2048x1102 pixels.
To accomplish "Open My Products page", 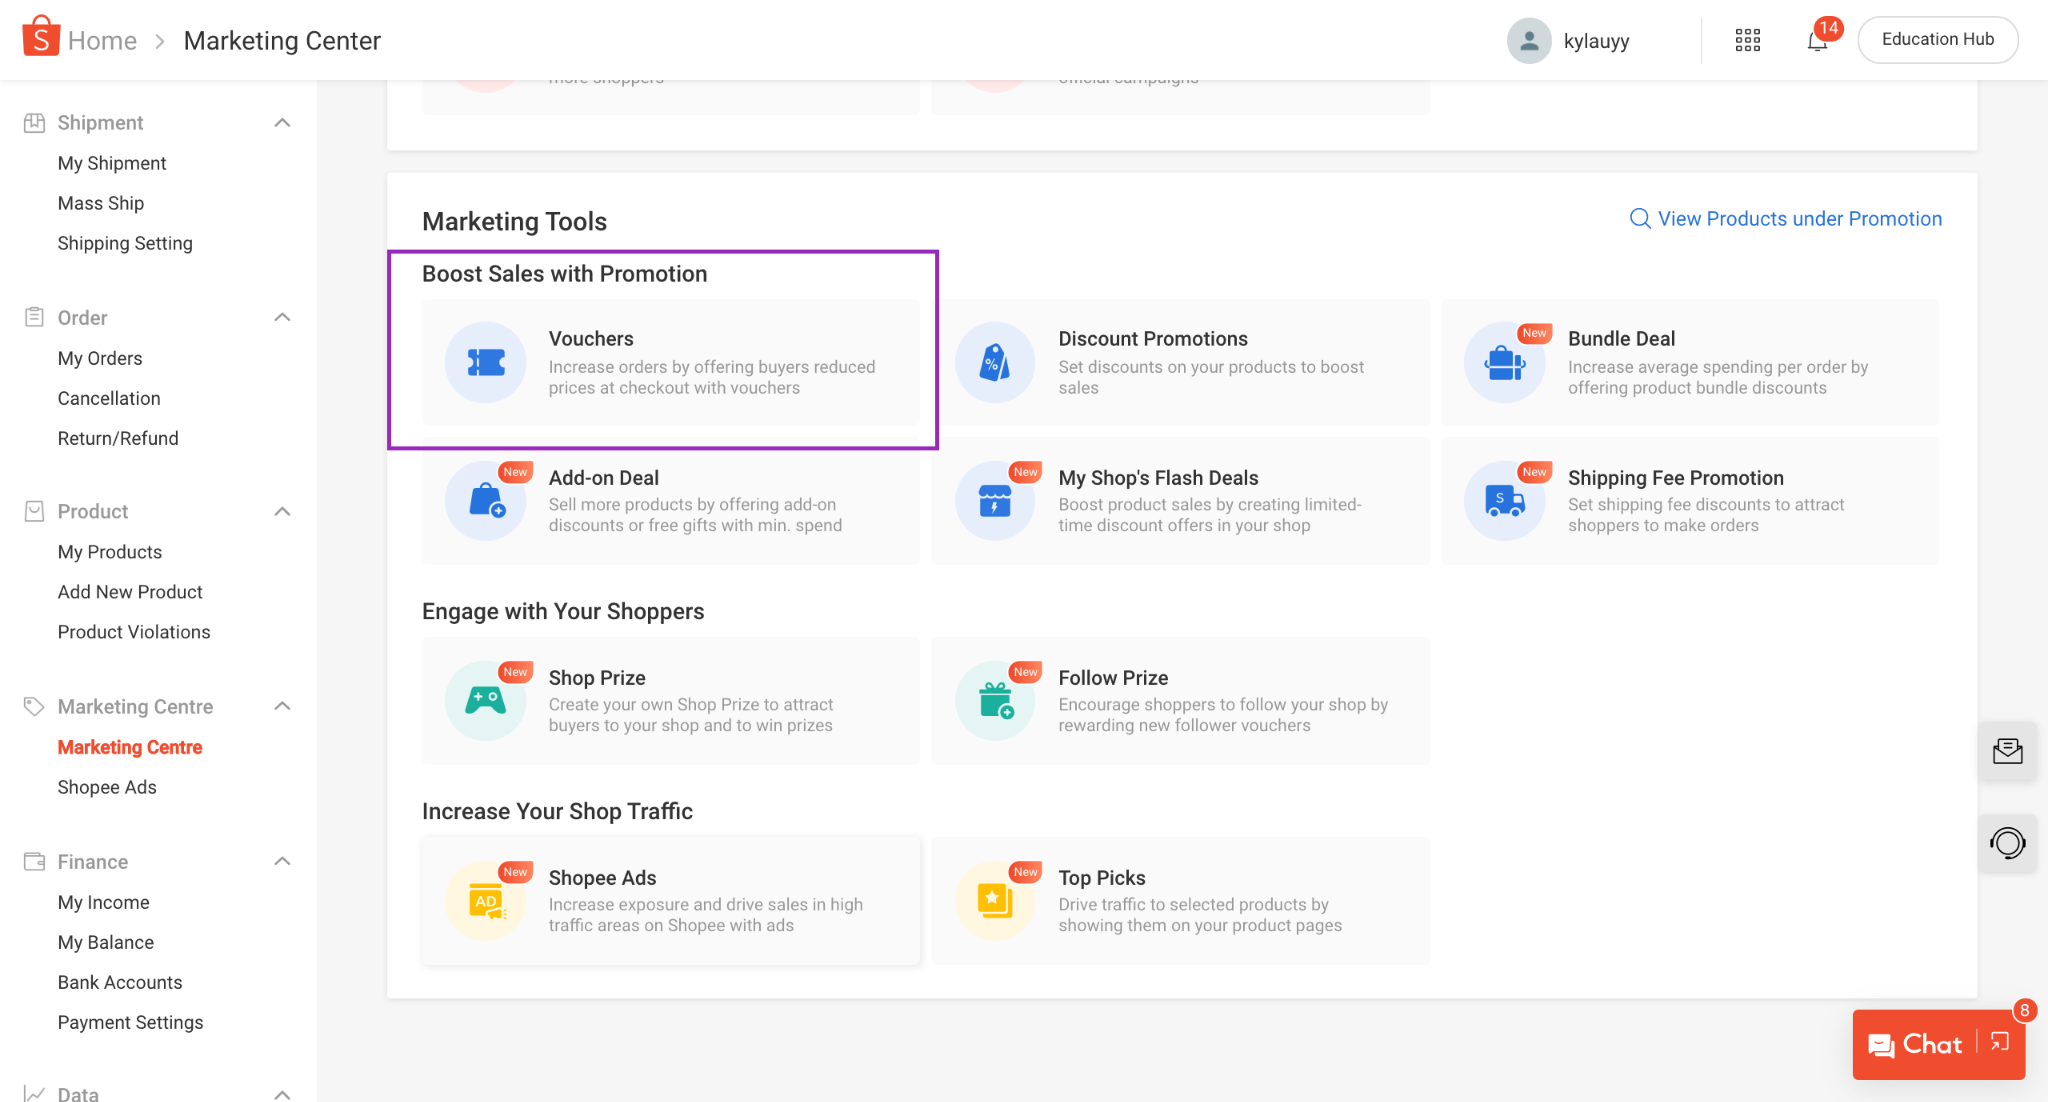I will click(x=110, y=552).
